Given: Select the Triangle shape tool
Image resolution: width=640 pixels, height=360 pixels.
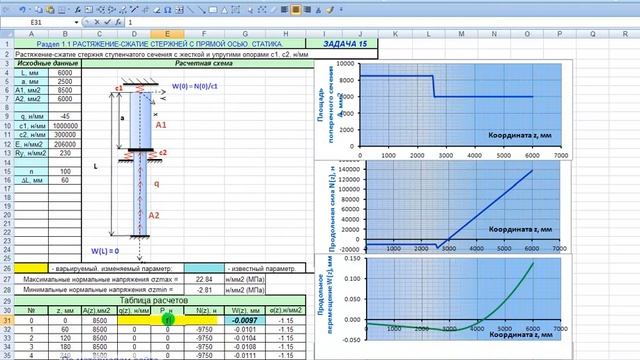Looking at the screenshot, I should pos(224,10).
